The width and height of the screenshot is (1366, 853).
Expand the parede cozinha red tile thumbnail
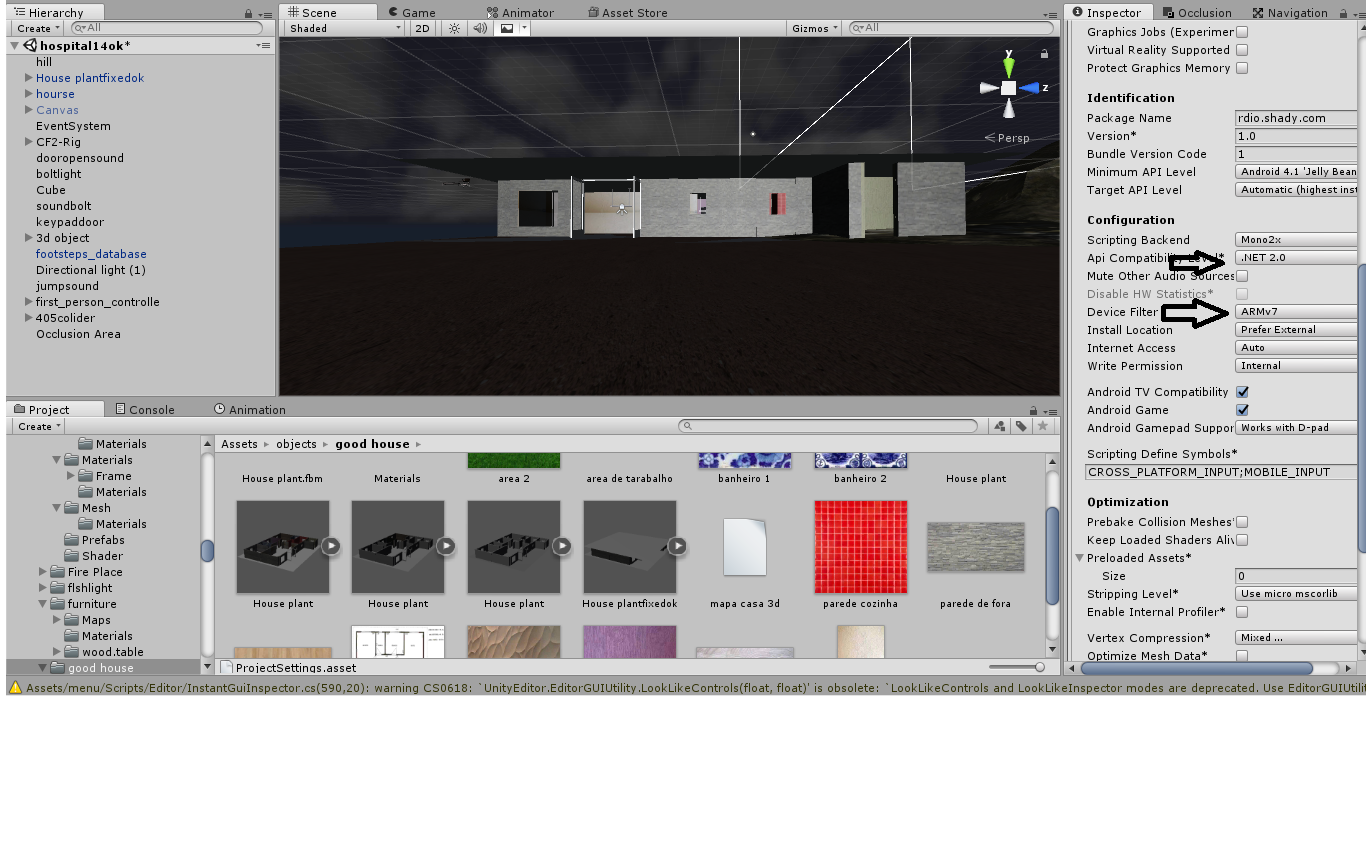[860, 547]
